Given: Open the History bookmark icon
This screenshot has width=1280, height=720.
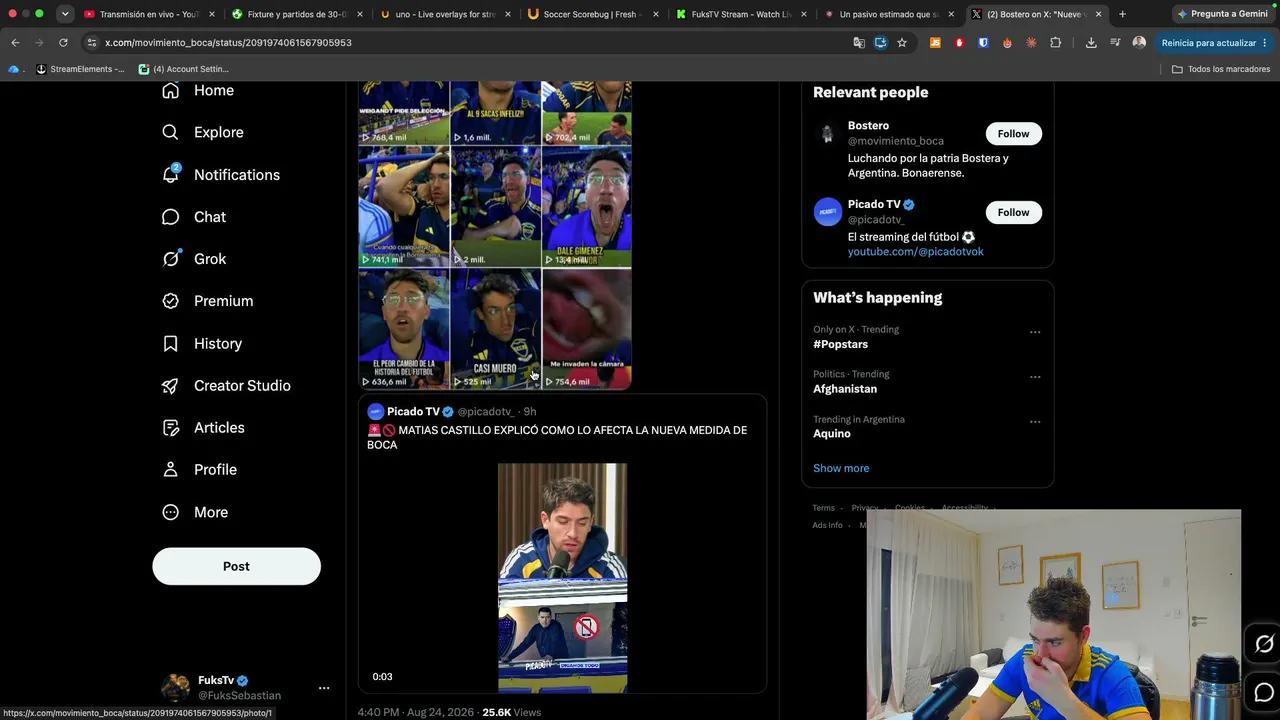Looking at the screenshot, I should pyautogui.click(x=170, y=343).
